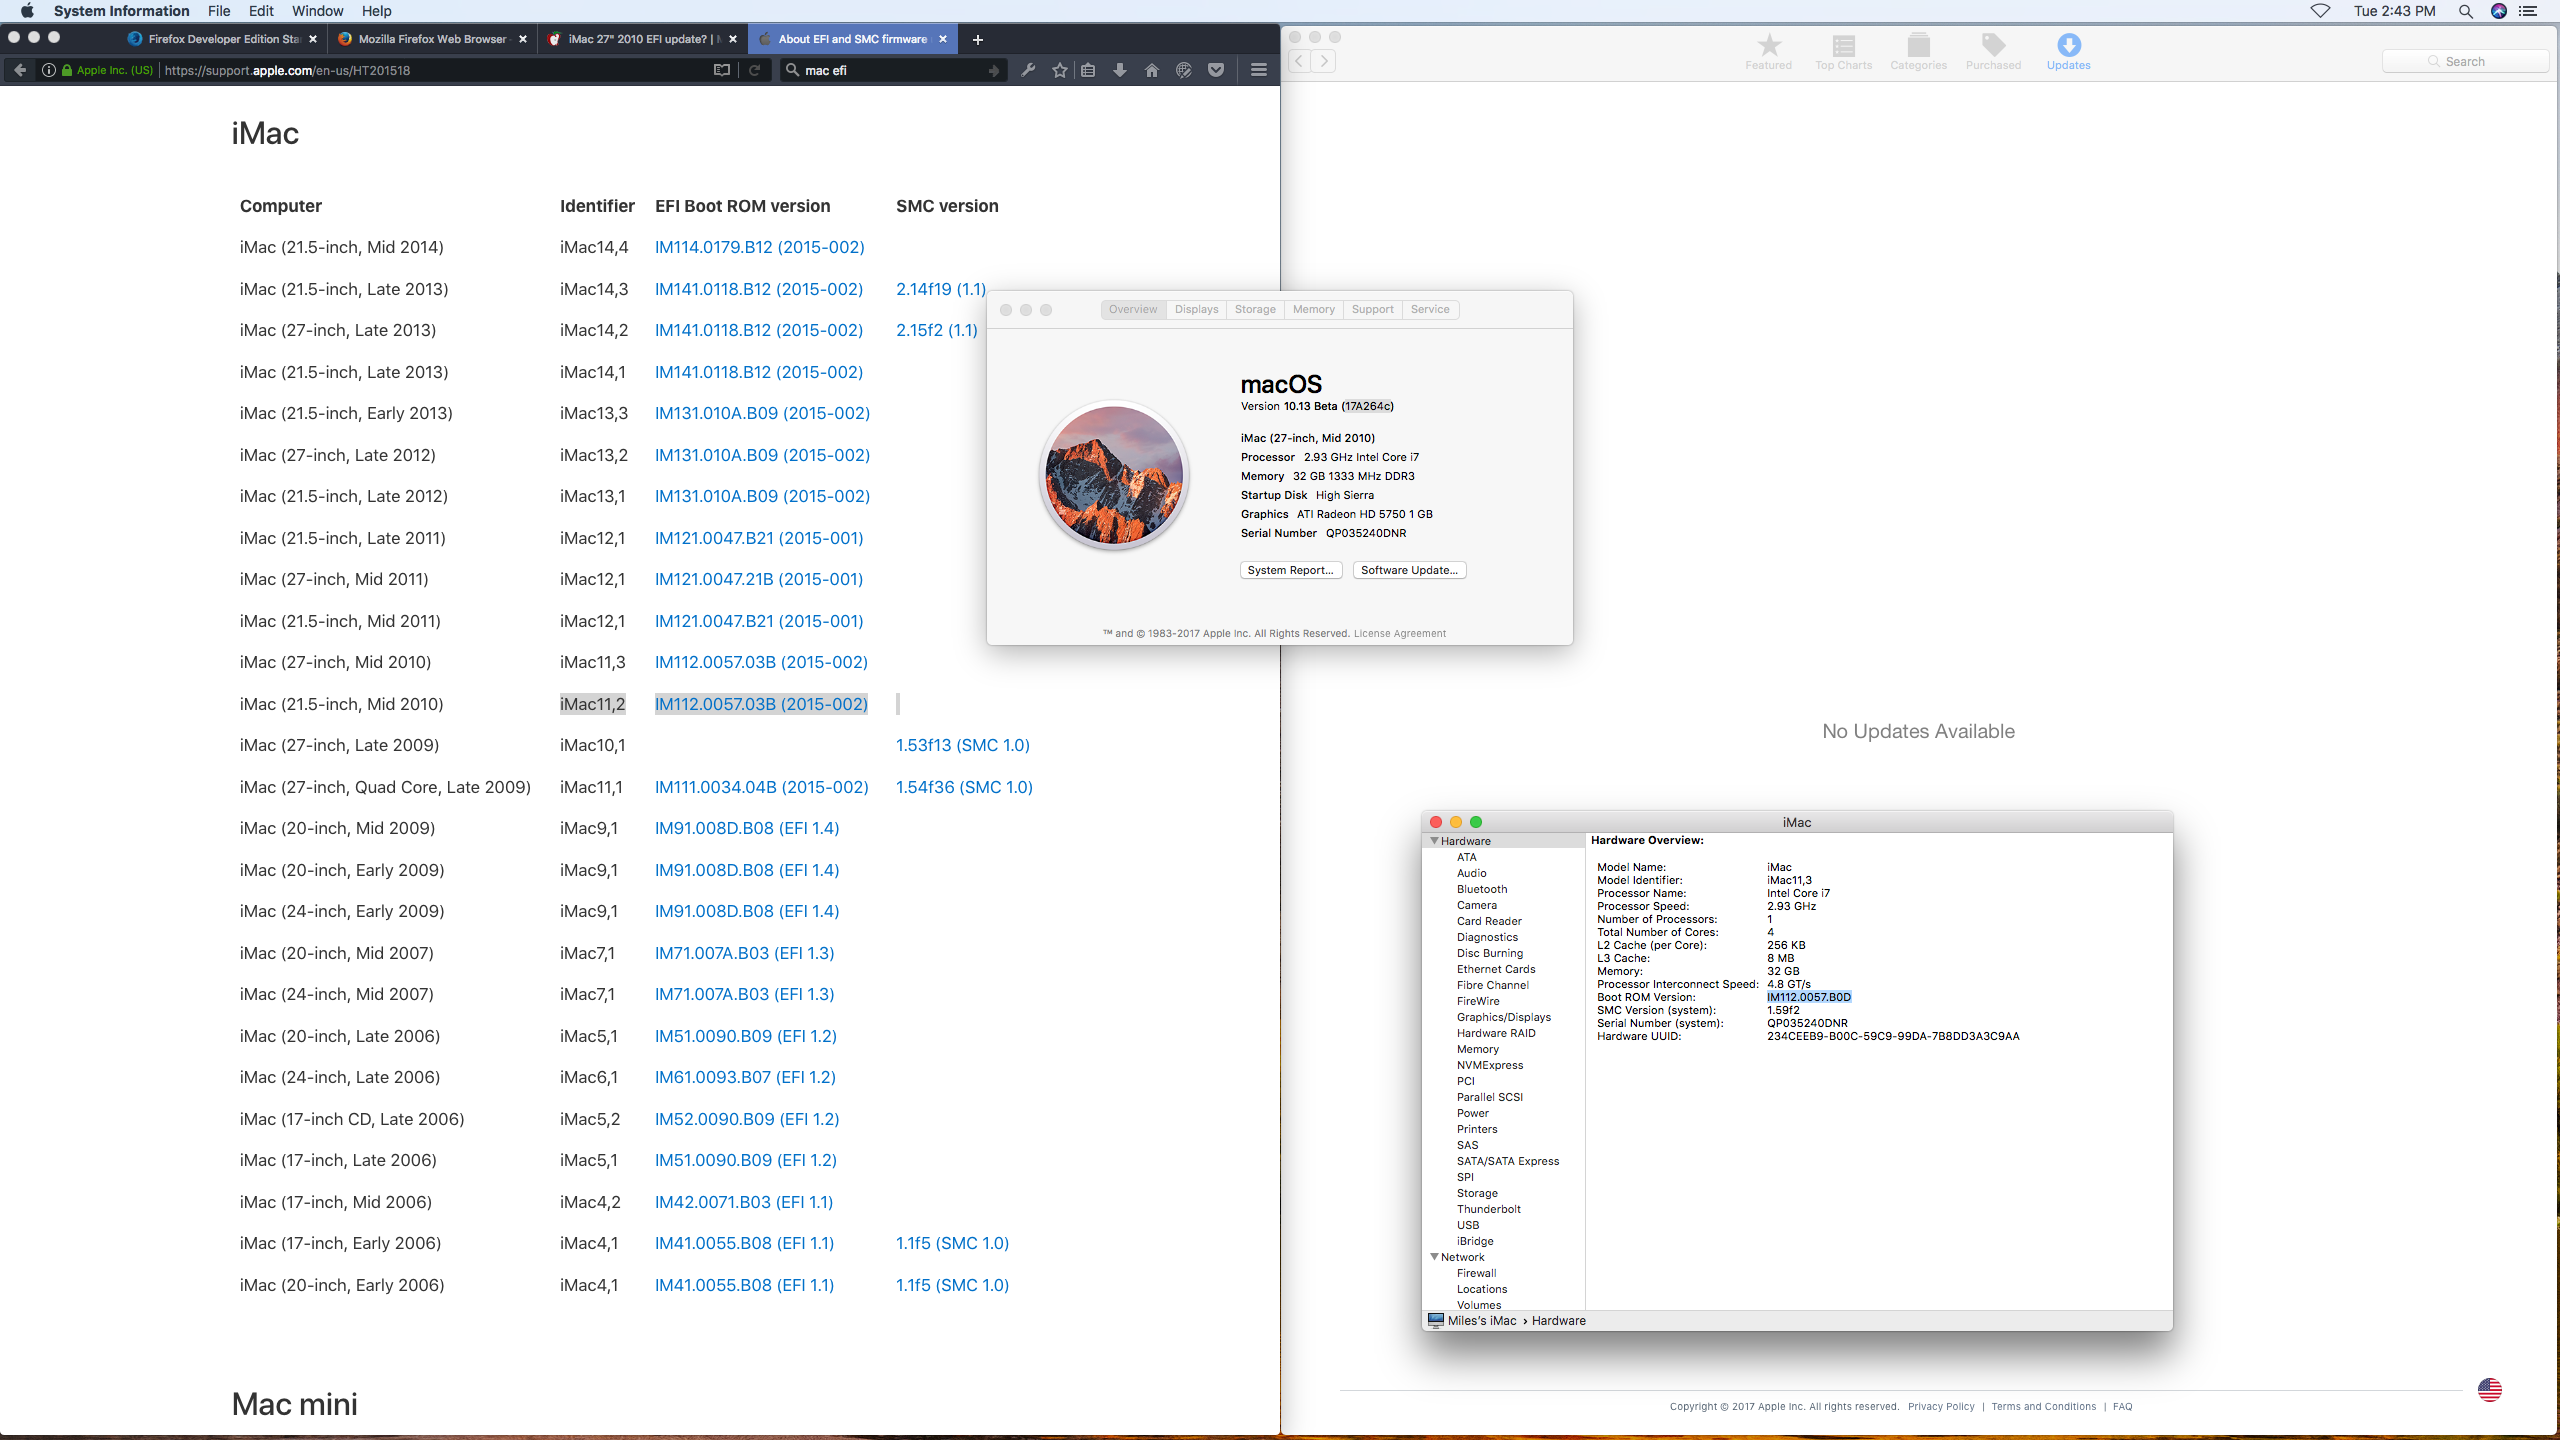The image size is (2560, 1440).
Task: Open App Store Purchased section
Action: [1993, 52]
